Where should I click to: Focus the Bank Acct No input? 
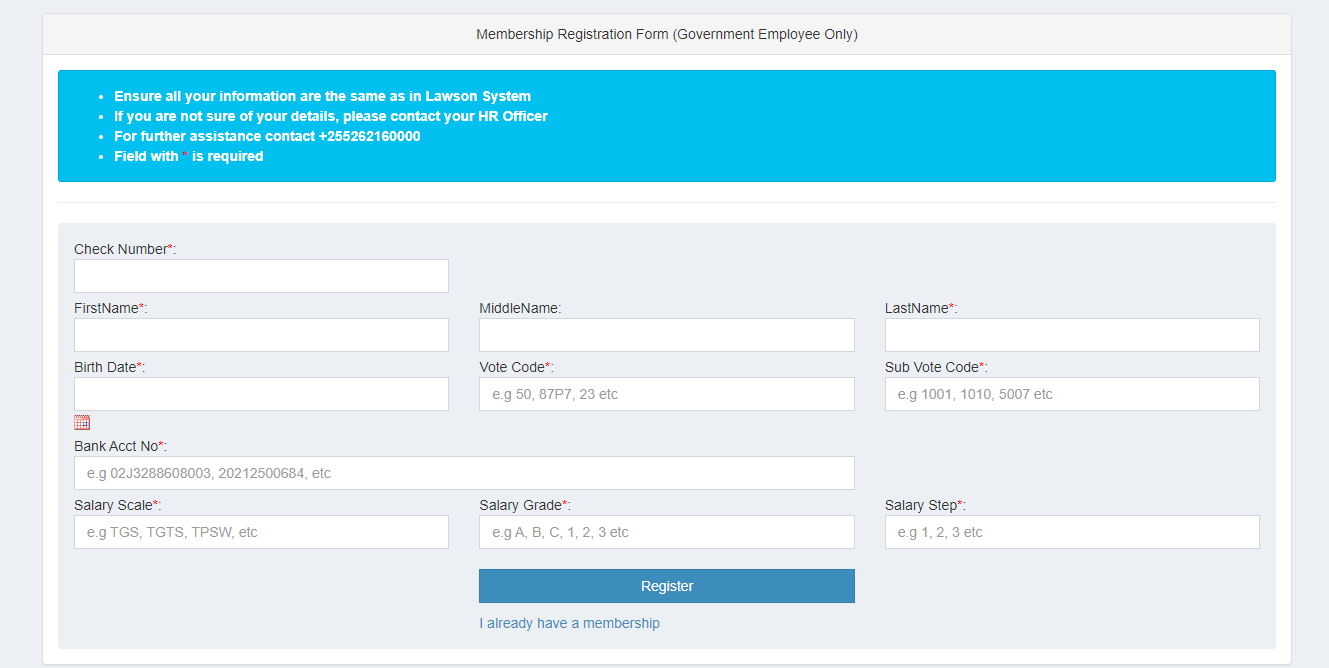[x=464, y=472]
